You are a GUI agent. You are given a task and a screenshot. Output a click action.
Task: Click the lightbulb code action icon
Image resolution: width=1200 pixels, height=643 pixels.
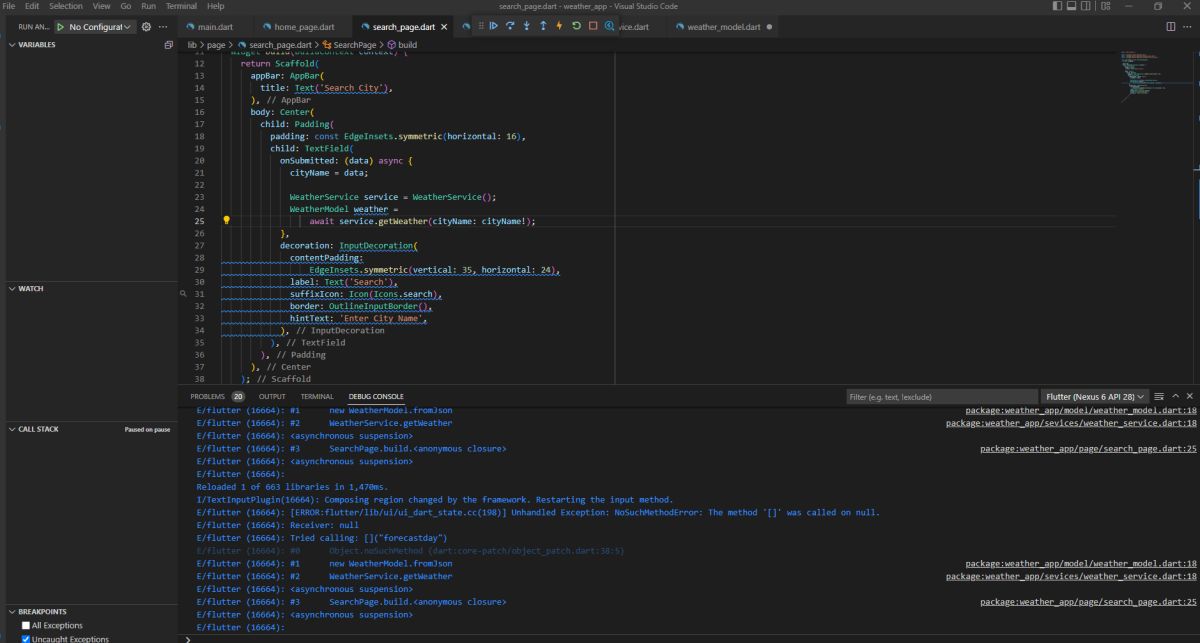(227, 221)
